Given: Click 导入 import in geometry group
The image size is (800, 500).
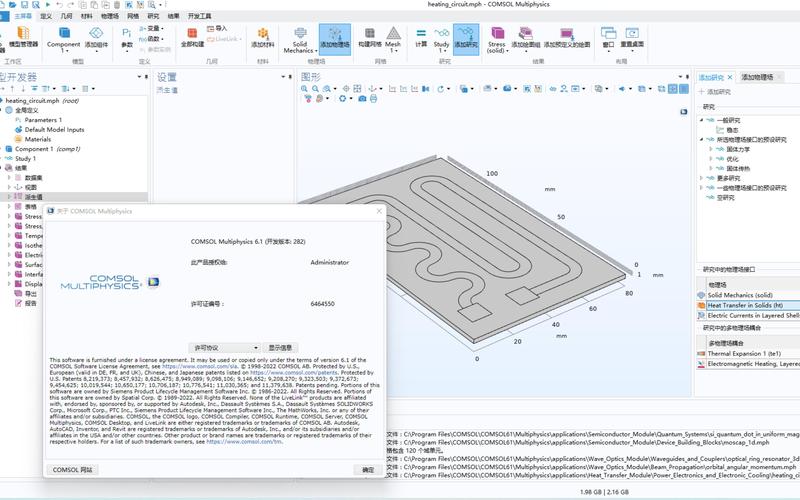Looking at the screenshot, I should coord(217,29).
